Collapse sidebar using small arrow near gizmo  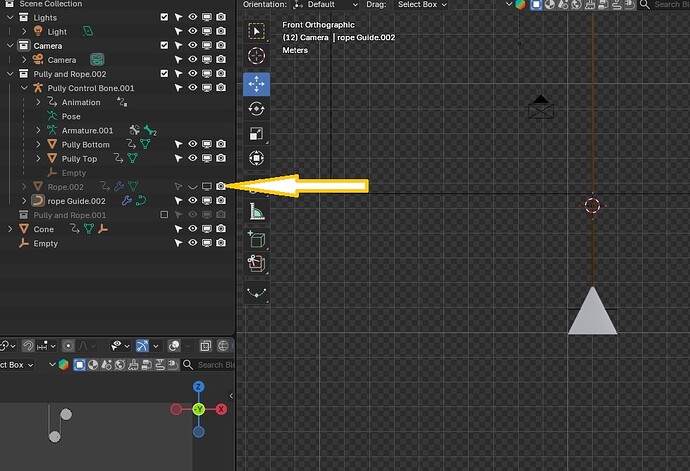(231, 396)
